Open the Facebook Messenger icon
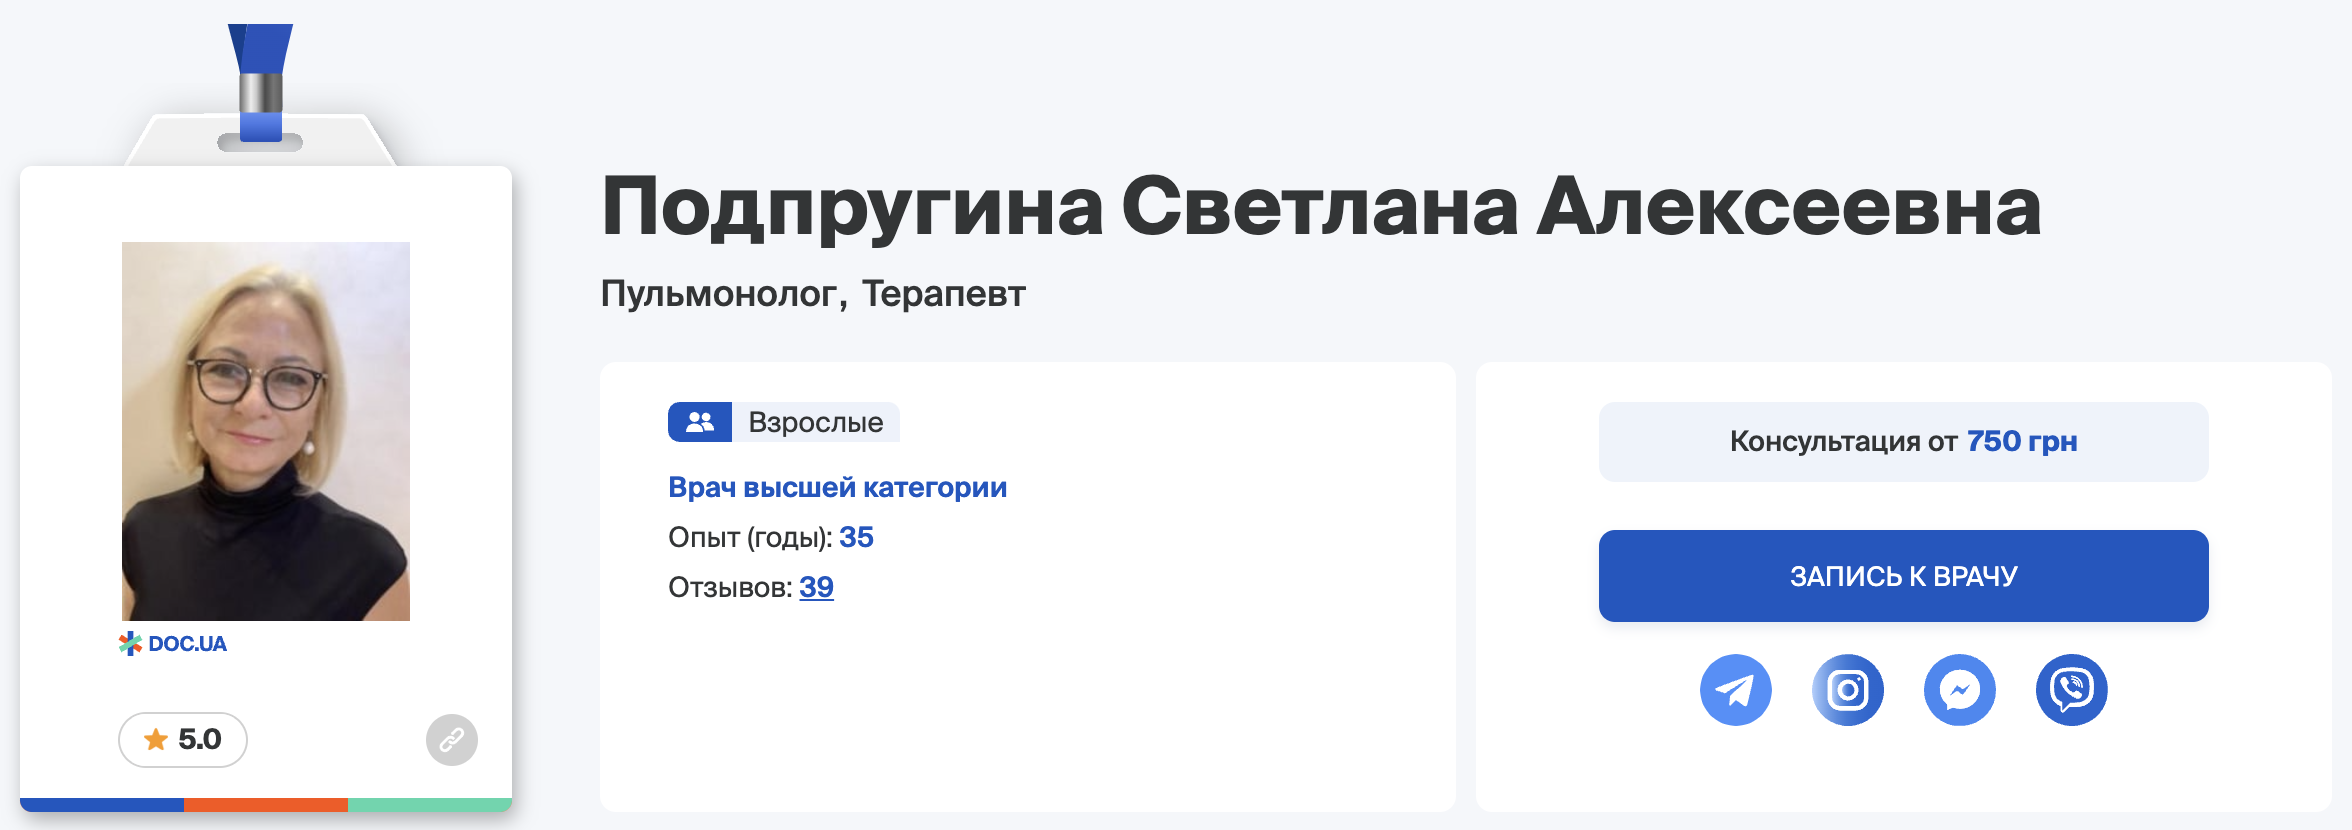Viewport: 2352px width, 830px height. tap(1960, 690)
